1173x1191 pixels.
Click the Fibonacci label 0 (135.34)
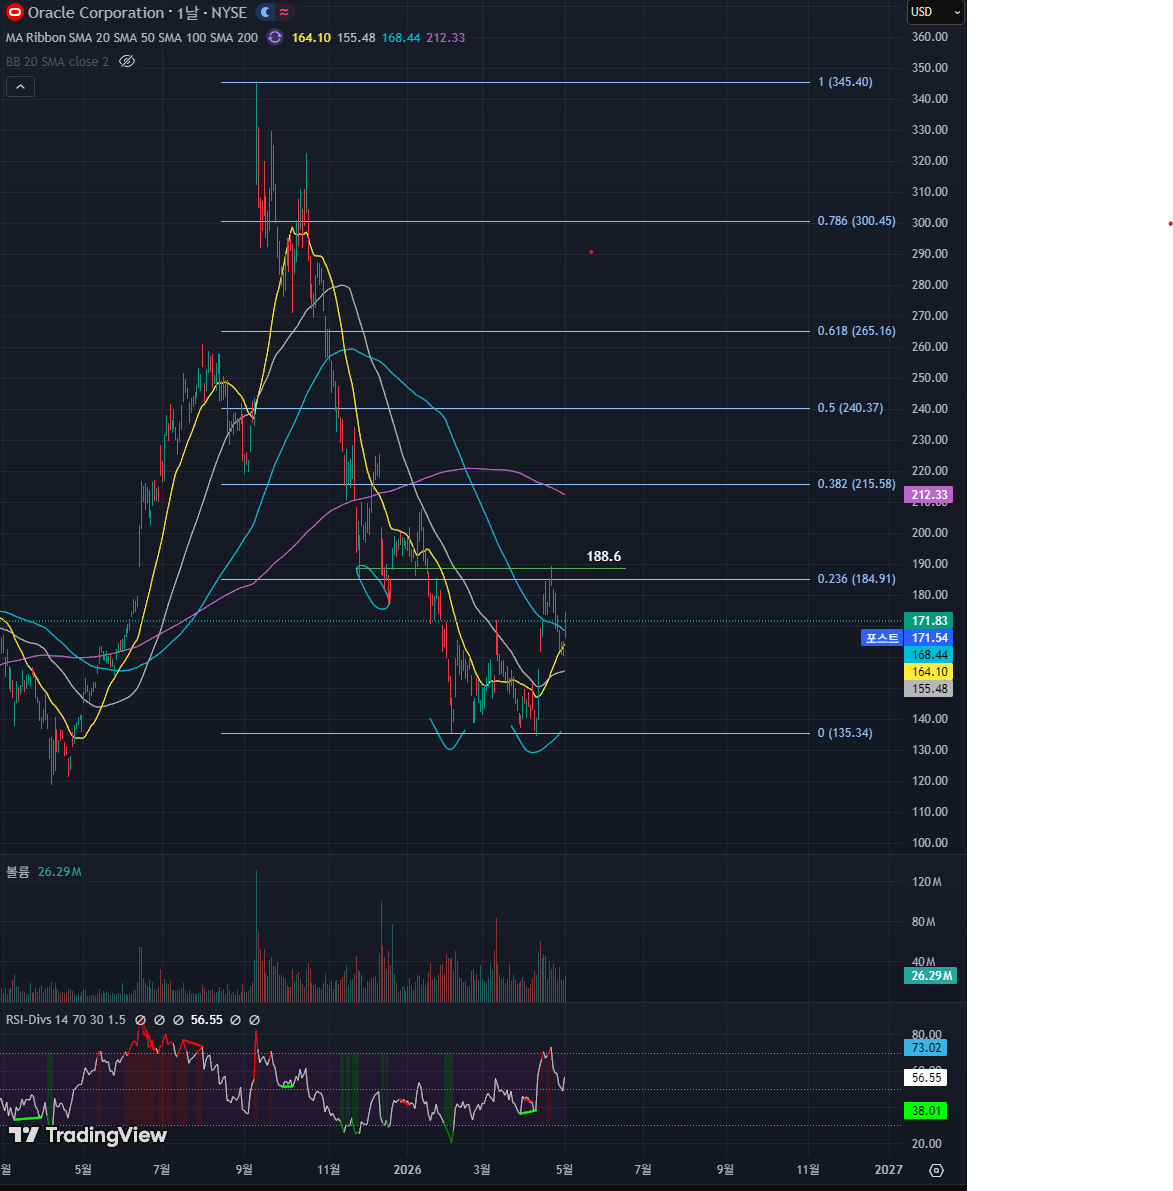[845, 732]
